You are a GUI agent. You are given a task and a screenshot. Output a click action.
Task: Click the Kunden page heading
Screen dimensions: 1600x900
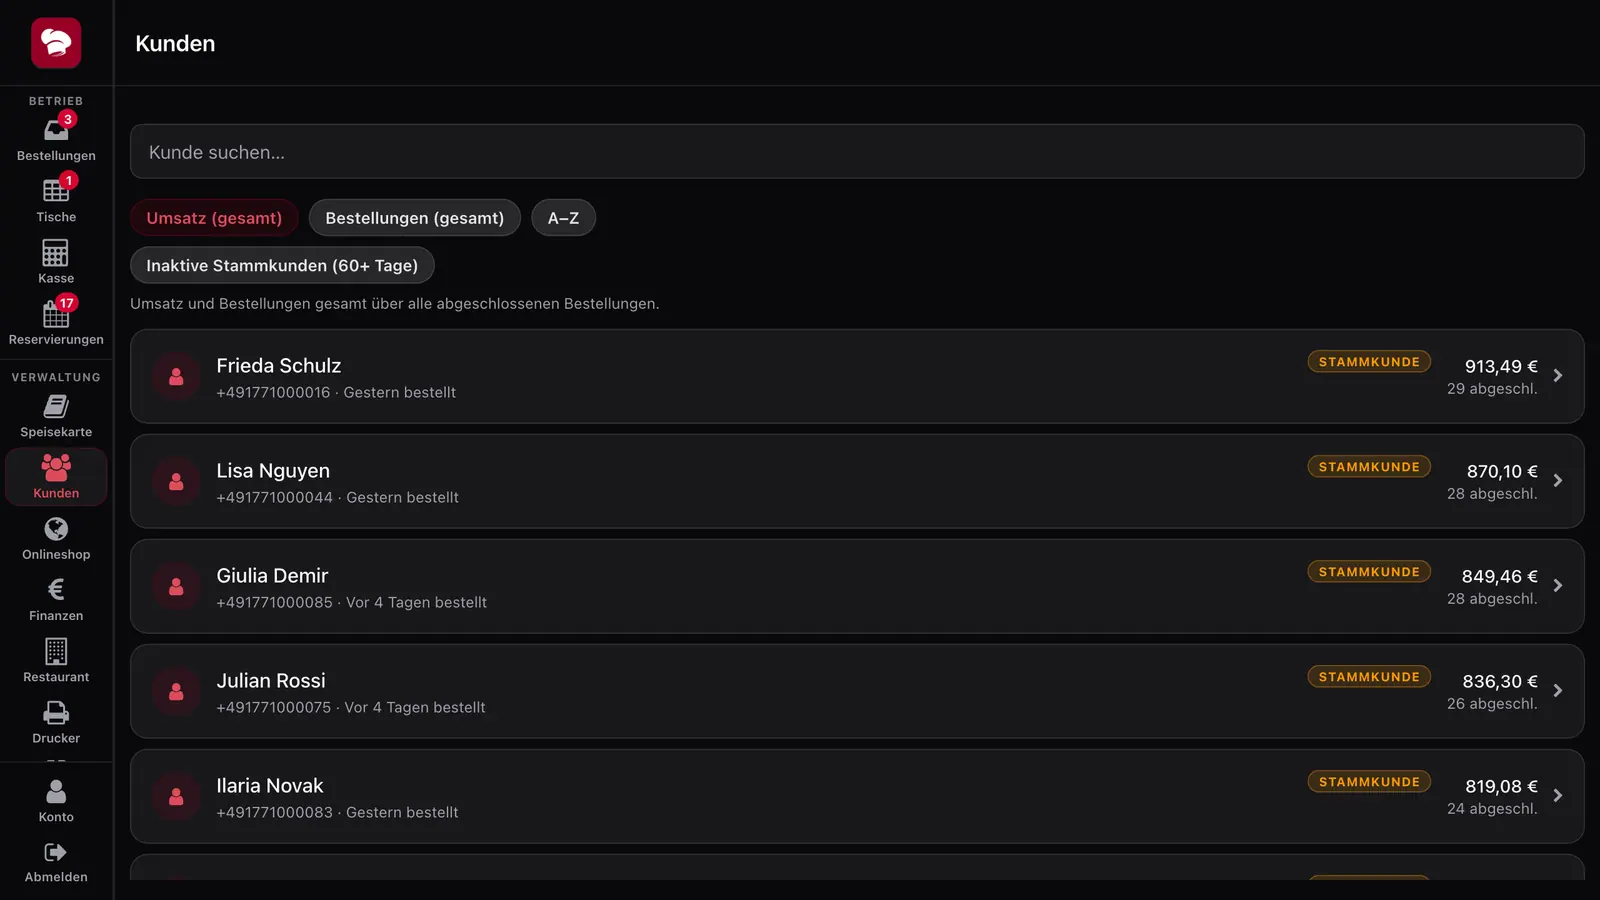pyautogui.click(x=175, y=44)
